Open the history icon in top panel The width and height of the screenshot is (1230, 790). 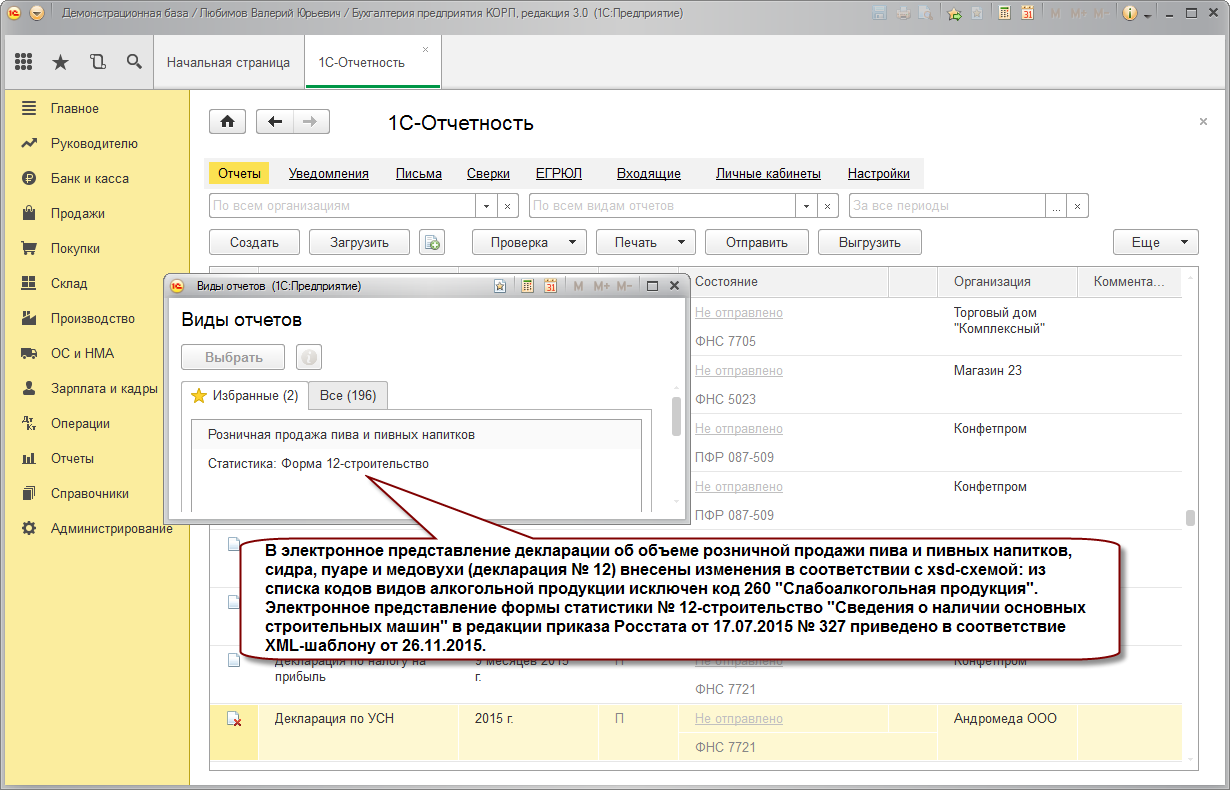[x=97, y=62]
